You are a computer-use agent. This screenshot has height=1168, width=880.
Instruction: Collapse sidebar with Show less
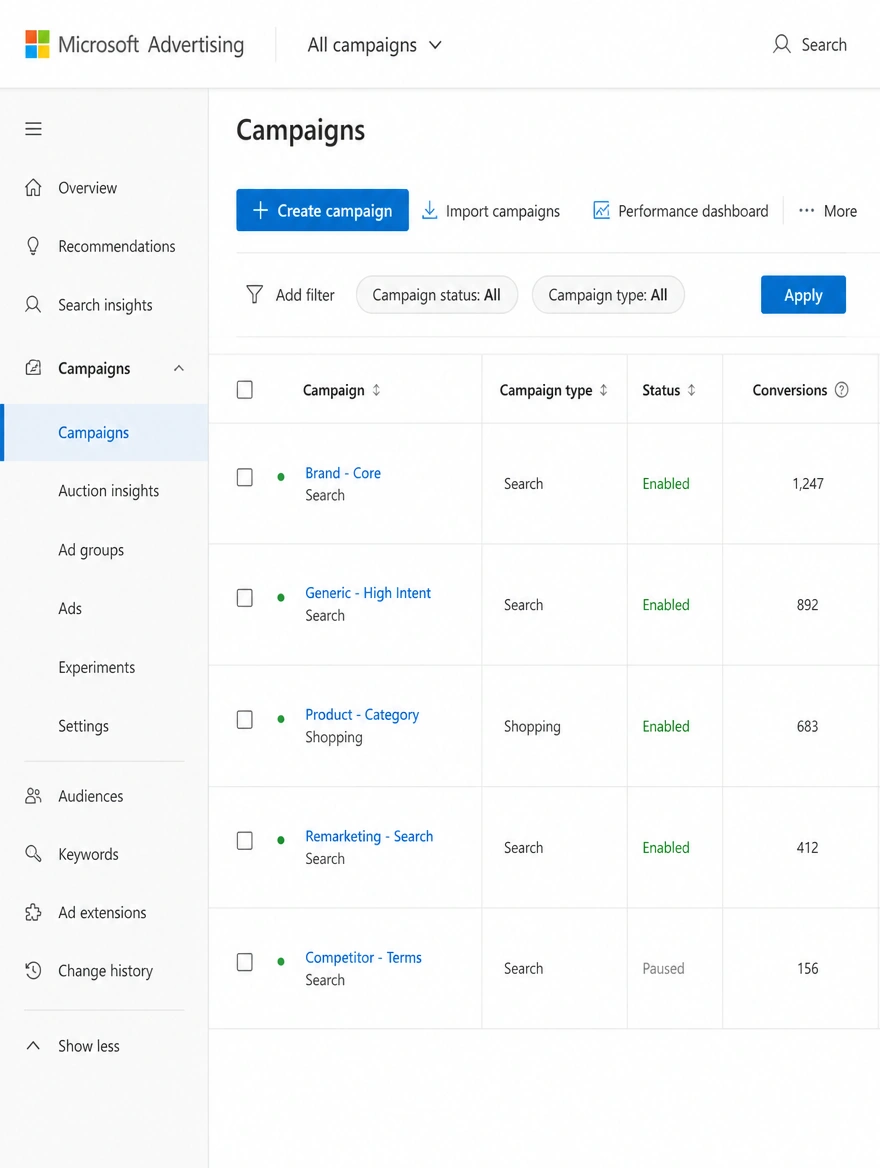(73, 1046)
